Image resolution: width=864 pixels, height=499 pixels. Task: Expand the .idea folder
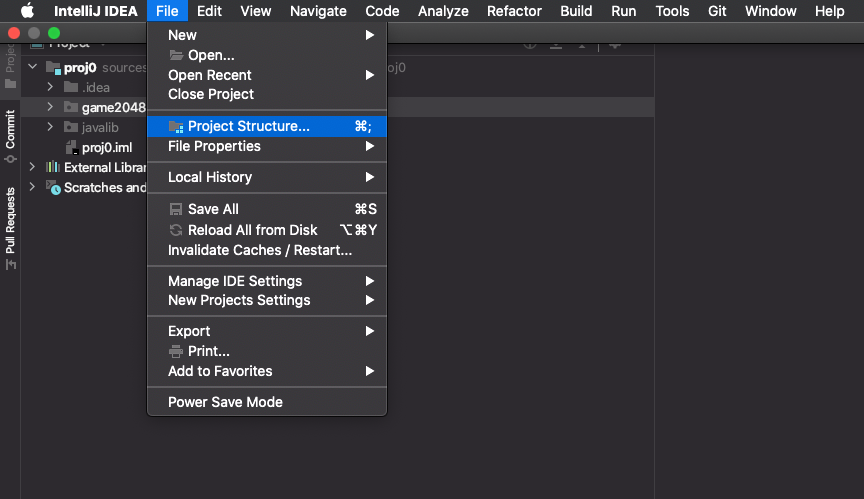pos(49,87)
